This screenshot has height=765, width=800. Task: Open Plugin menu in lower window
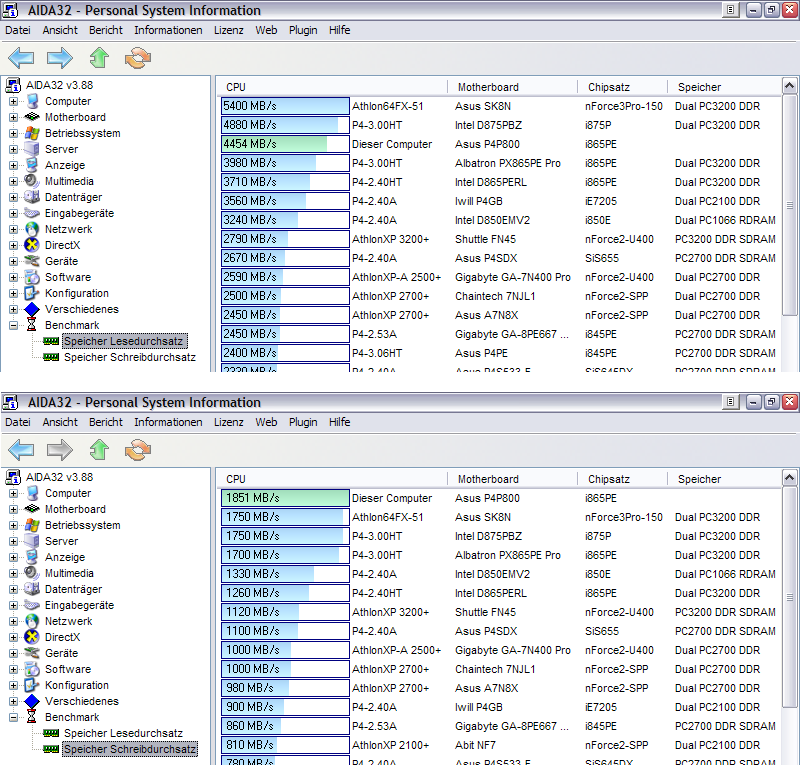coord(303,422)
